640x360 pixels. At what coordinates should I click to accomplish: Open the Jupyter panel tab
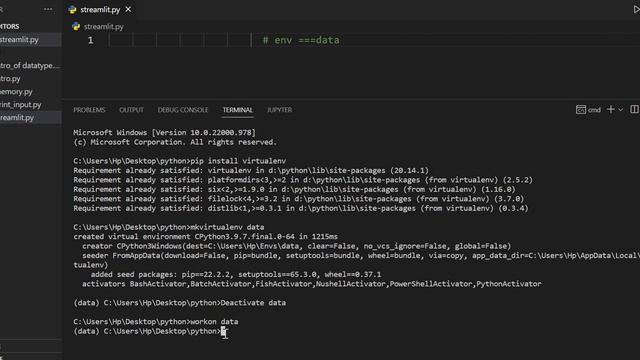[280, 110]
